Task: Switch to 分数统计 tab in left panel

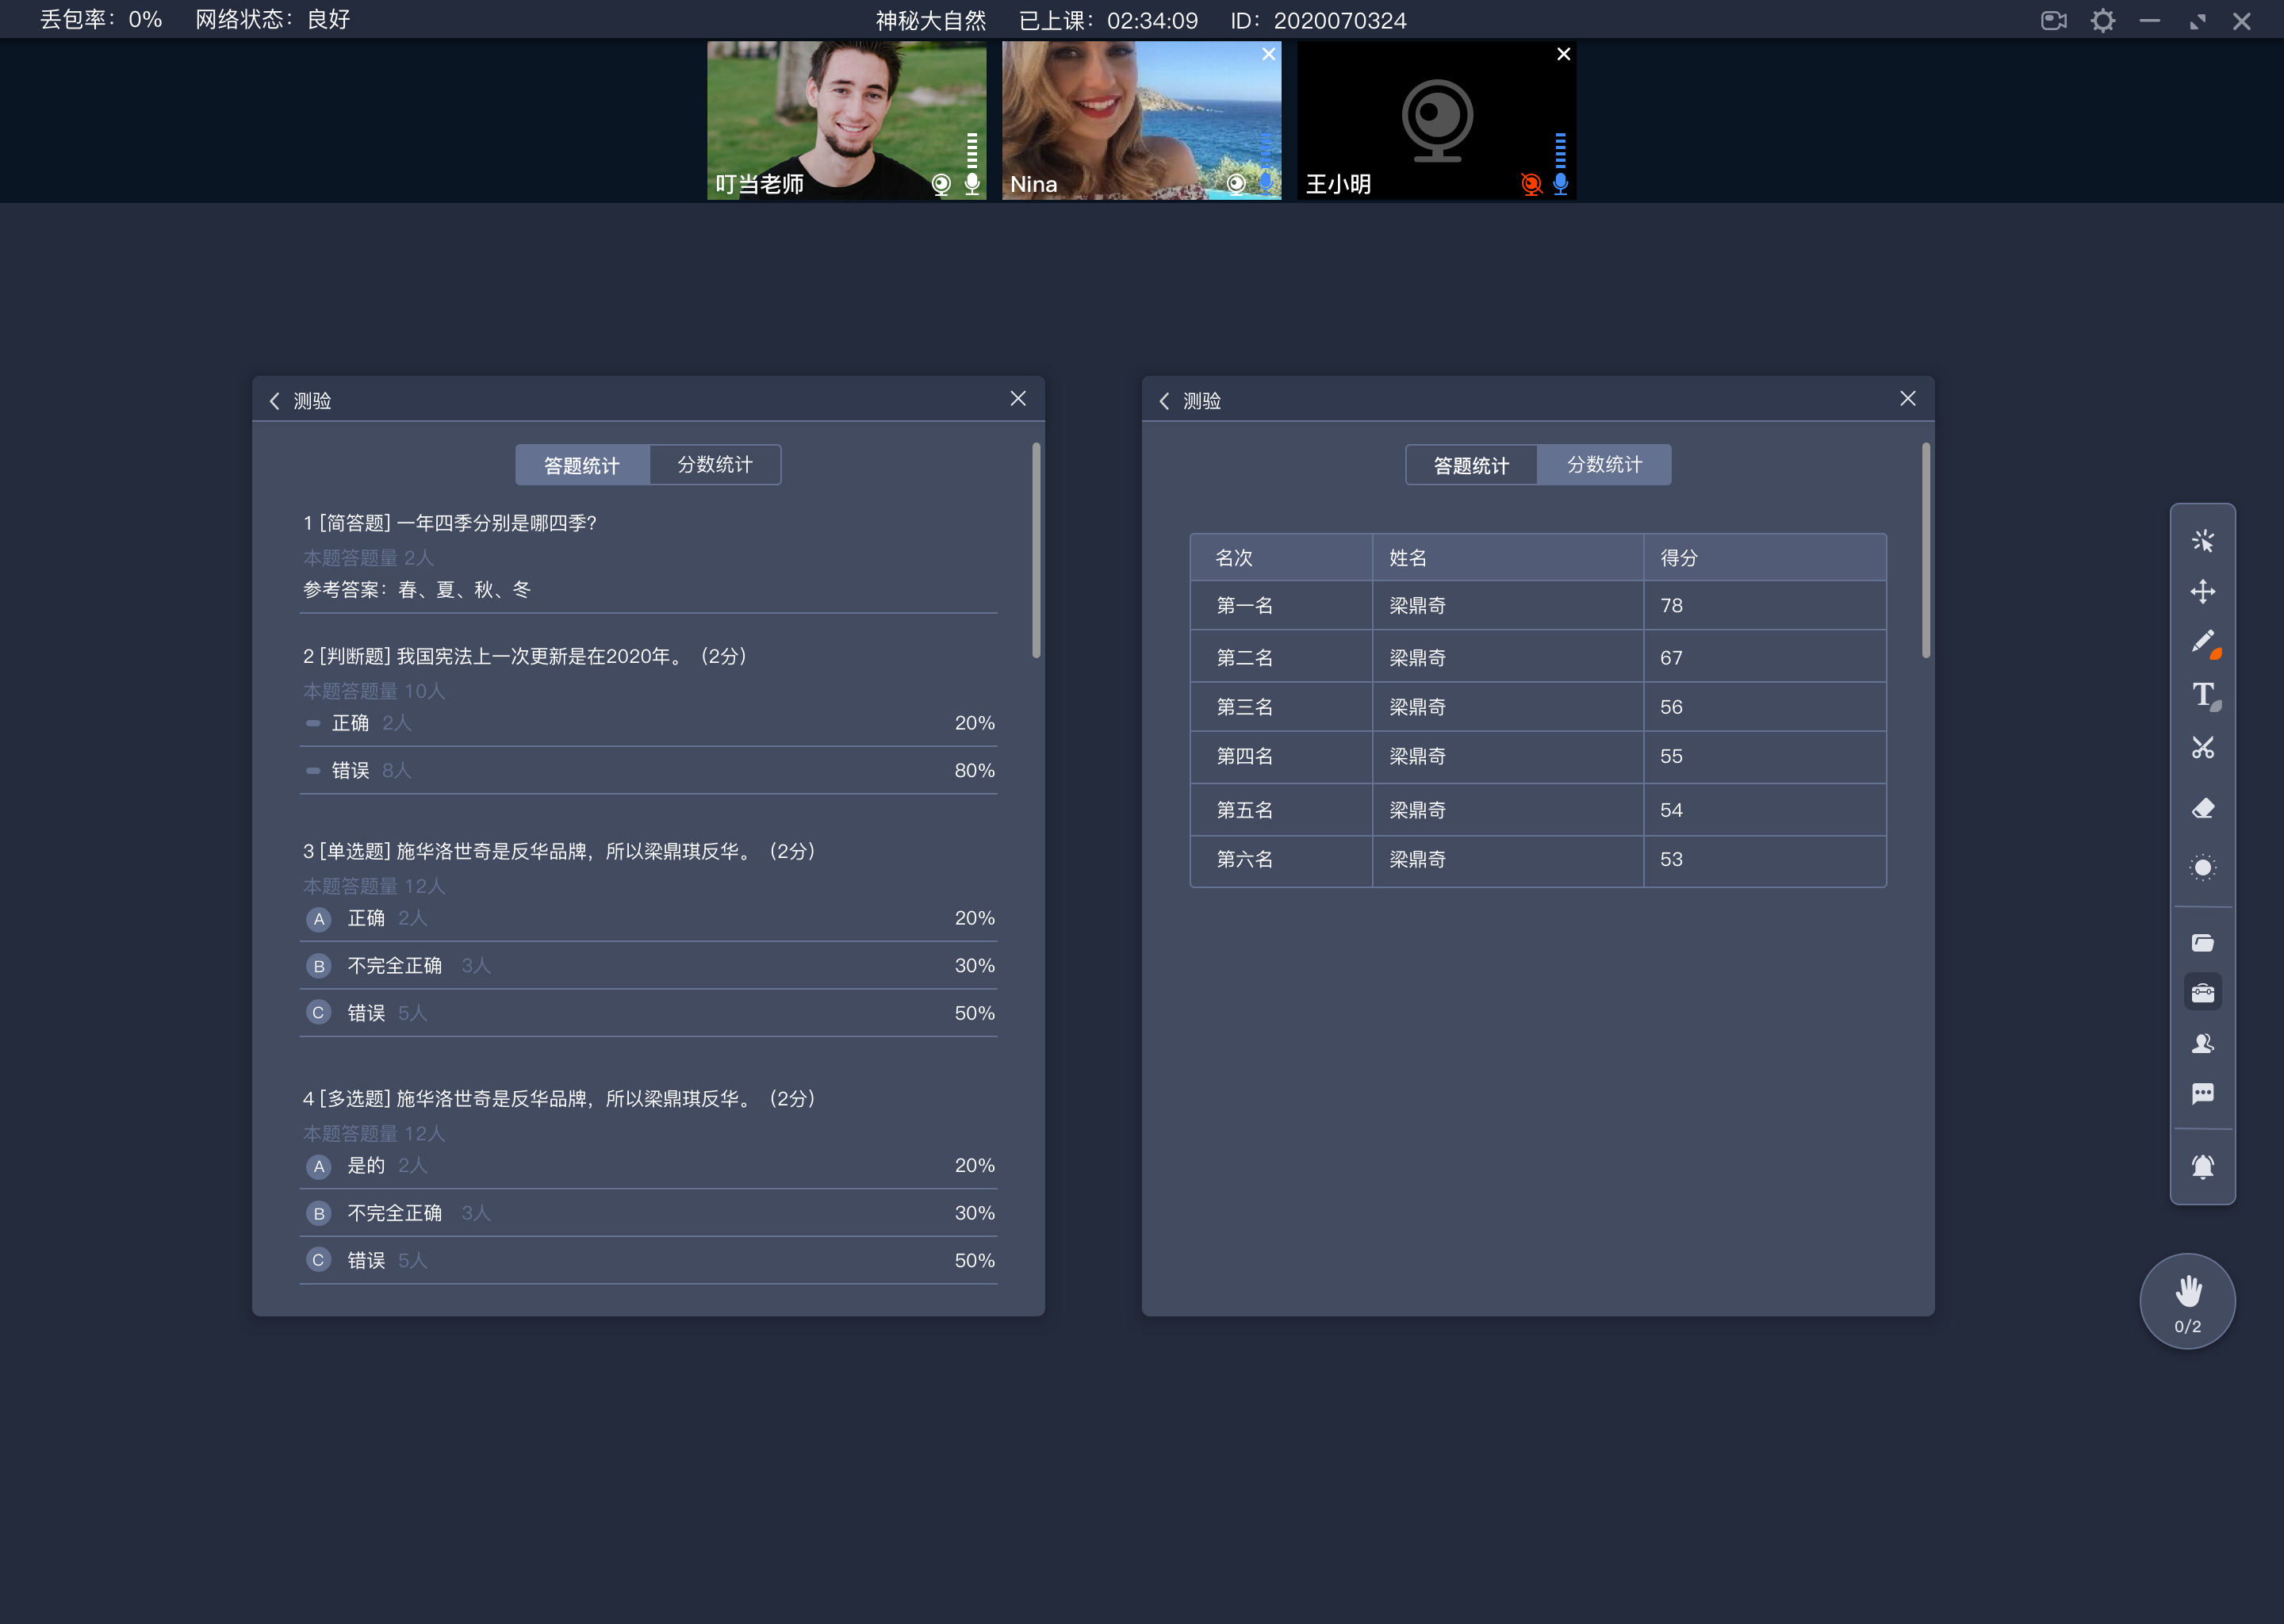Action: click(x=715, y=462)
